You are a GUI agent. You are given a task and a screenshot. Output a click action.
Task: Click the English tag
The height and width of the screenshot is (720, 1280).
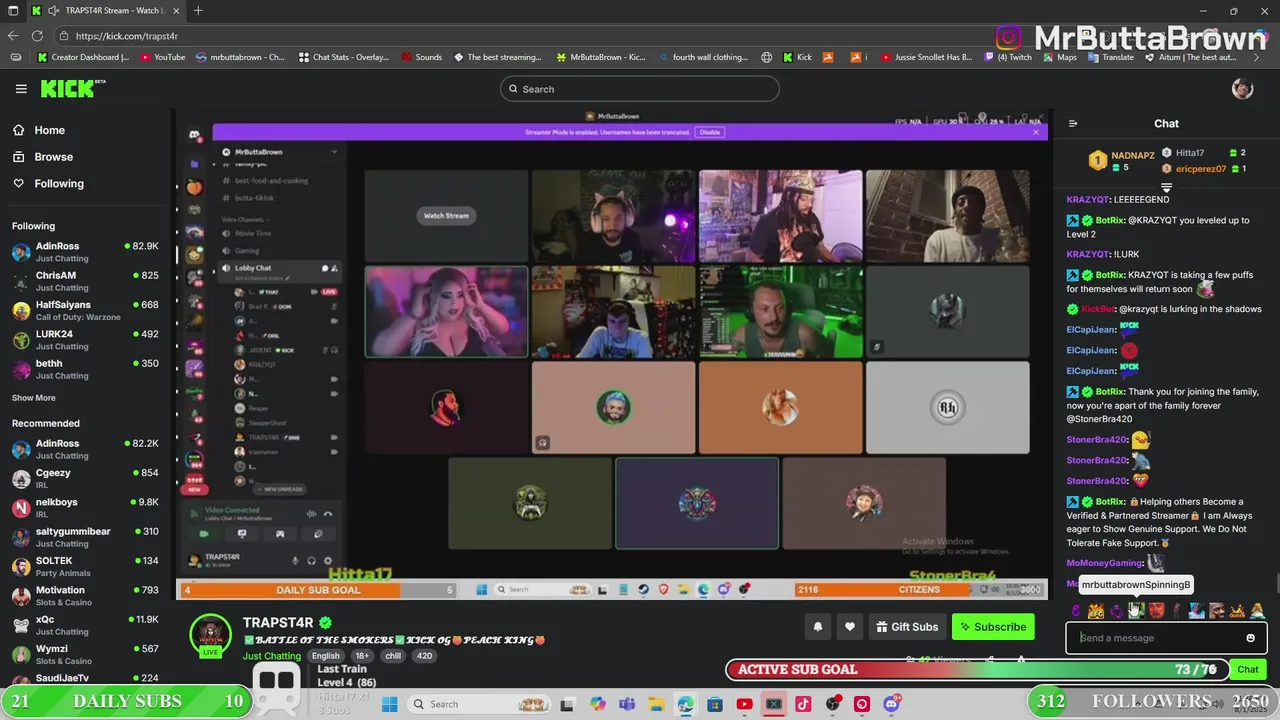(x=325, y=656)
